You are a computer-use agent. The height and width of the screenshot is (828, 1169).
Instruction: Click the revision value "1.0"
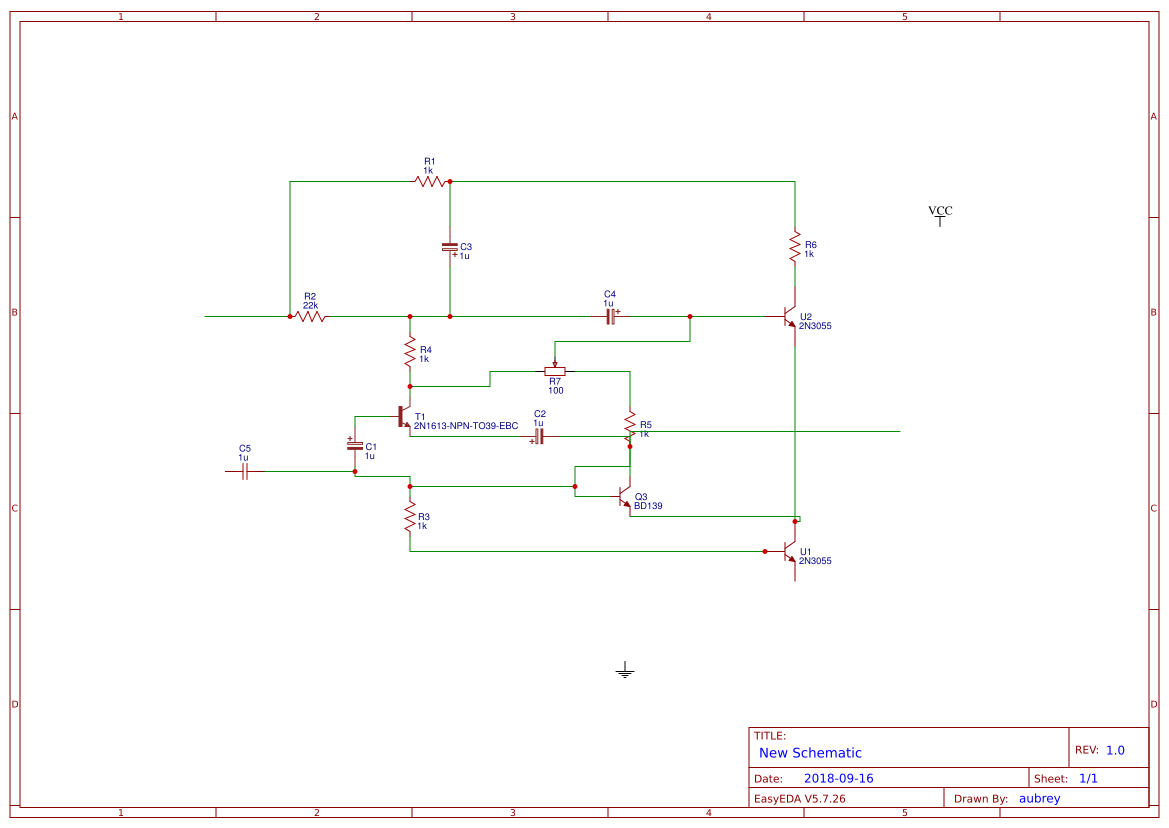point(1115,750)
